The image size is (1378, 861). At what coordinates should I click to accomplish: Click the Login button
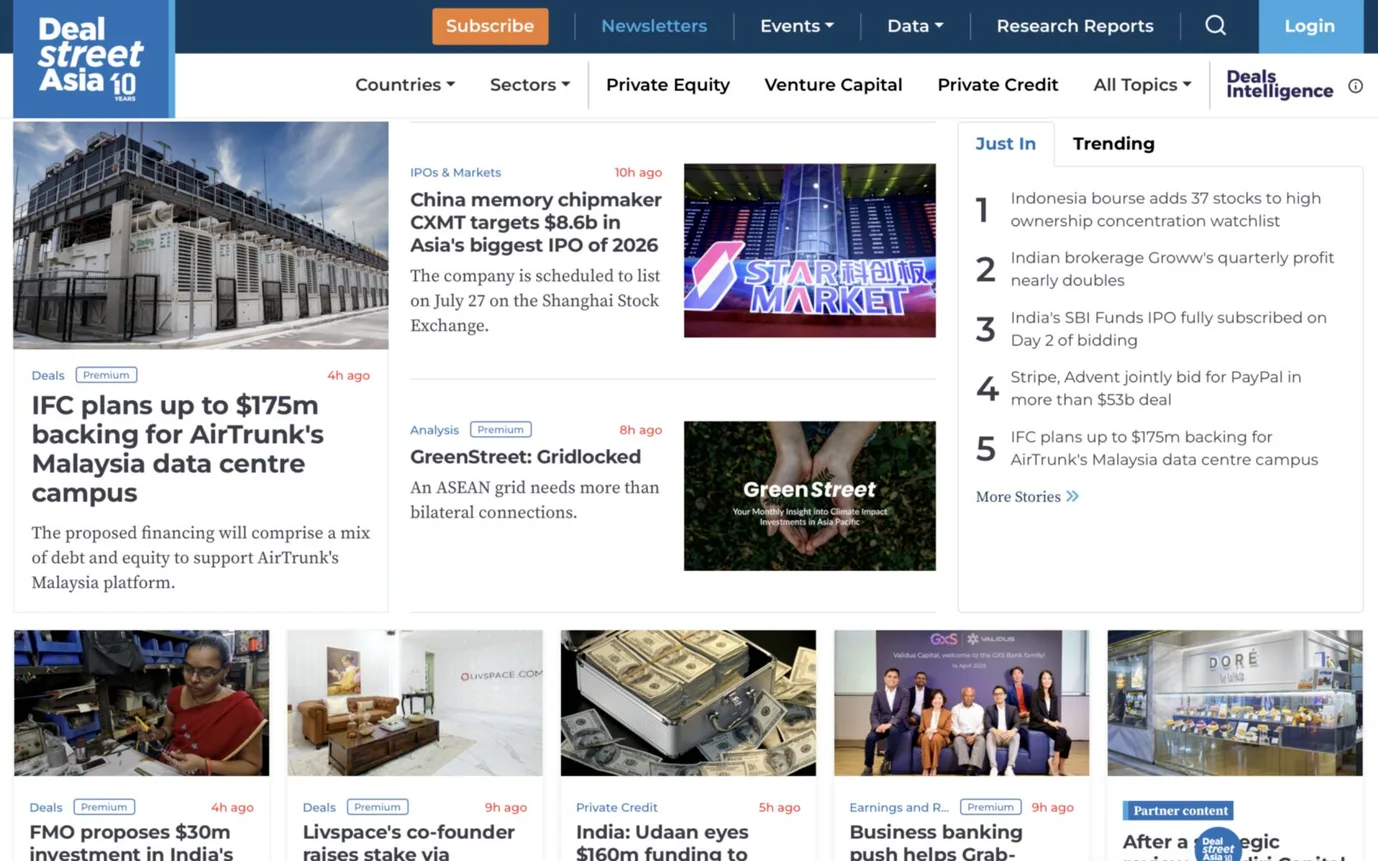click(x=1310, y=26)
